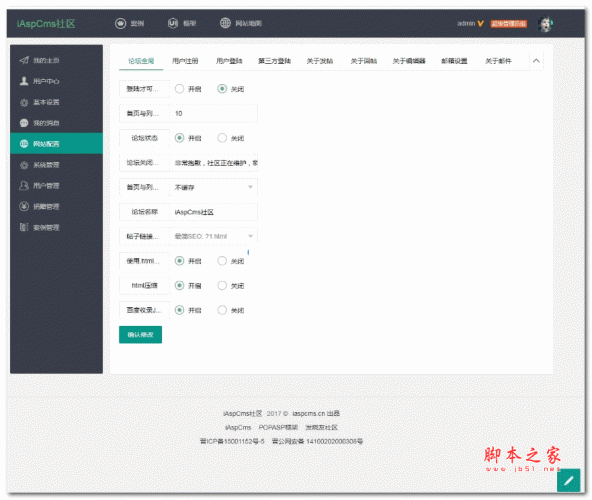
Task: Click the admin avatar picture
Action: (545, 24)
